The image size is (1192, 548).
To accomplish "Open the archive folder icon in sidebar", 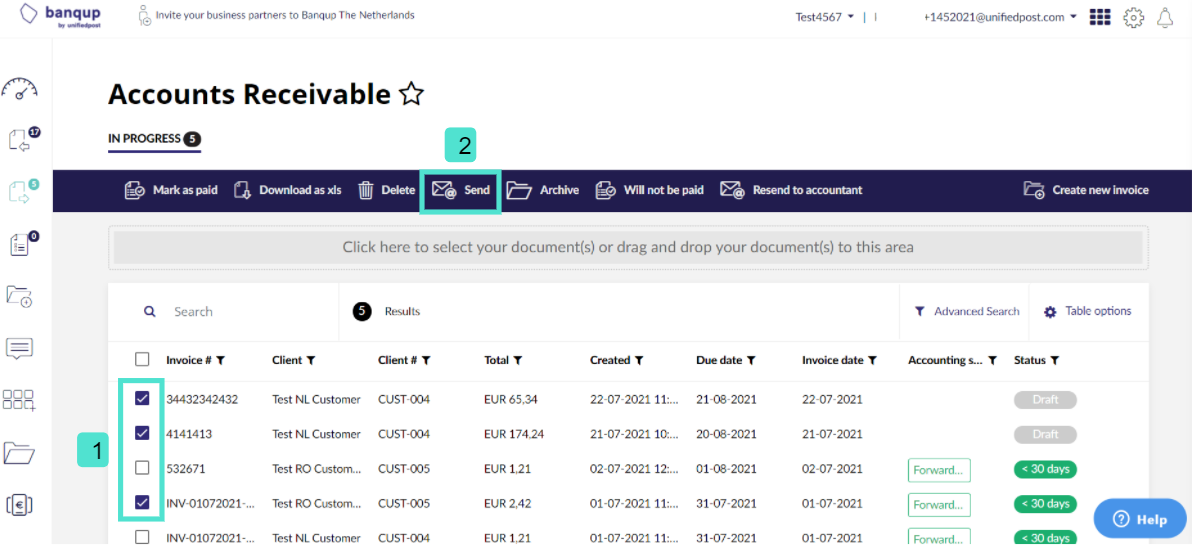I will point(20,452).
